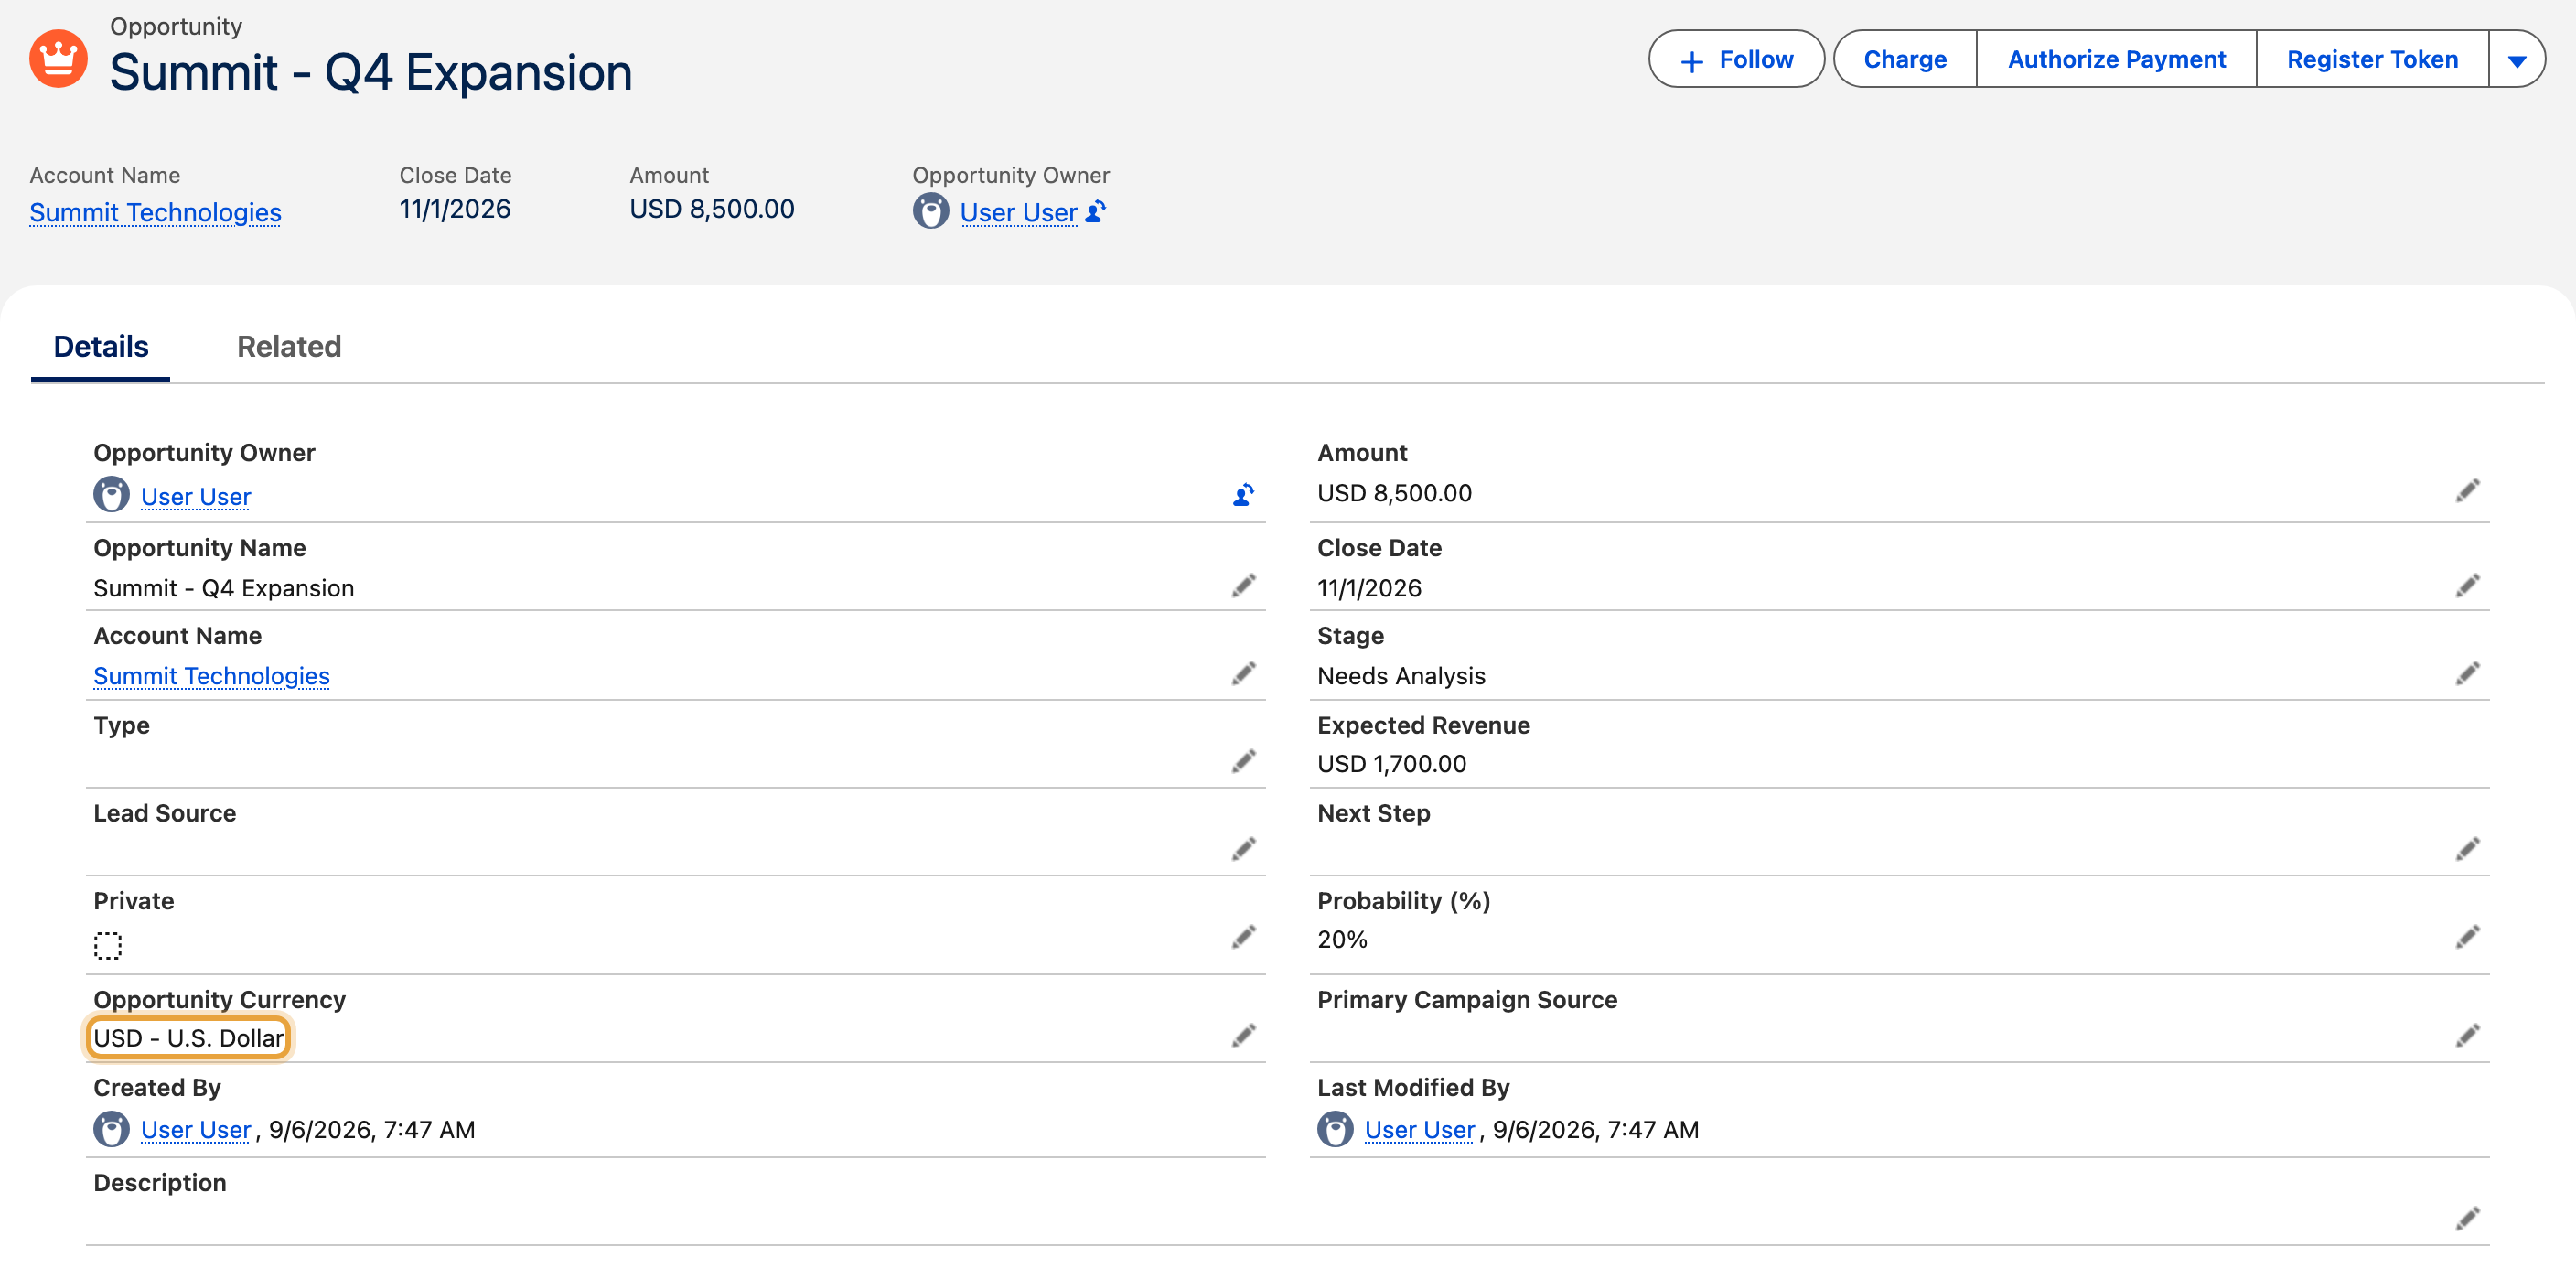2576x1268 pixels.
Task: Click Created By user avatar icon
Action: (111, 1129)
